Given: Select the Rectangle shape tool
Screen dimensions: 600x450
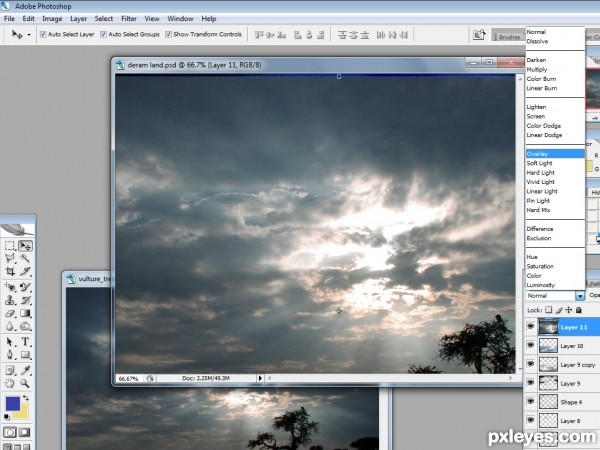Looking at the screenshot, I should click(25, 355).
